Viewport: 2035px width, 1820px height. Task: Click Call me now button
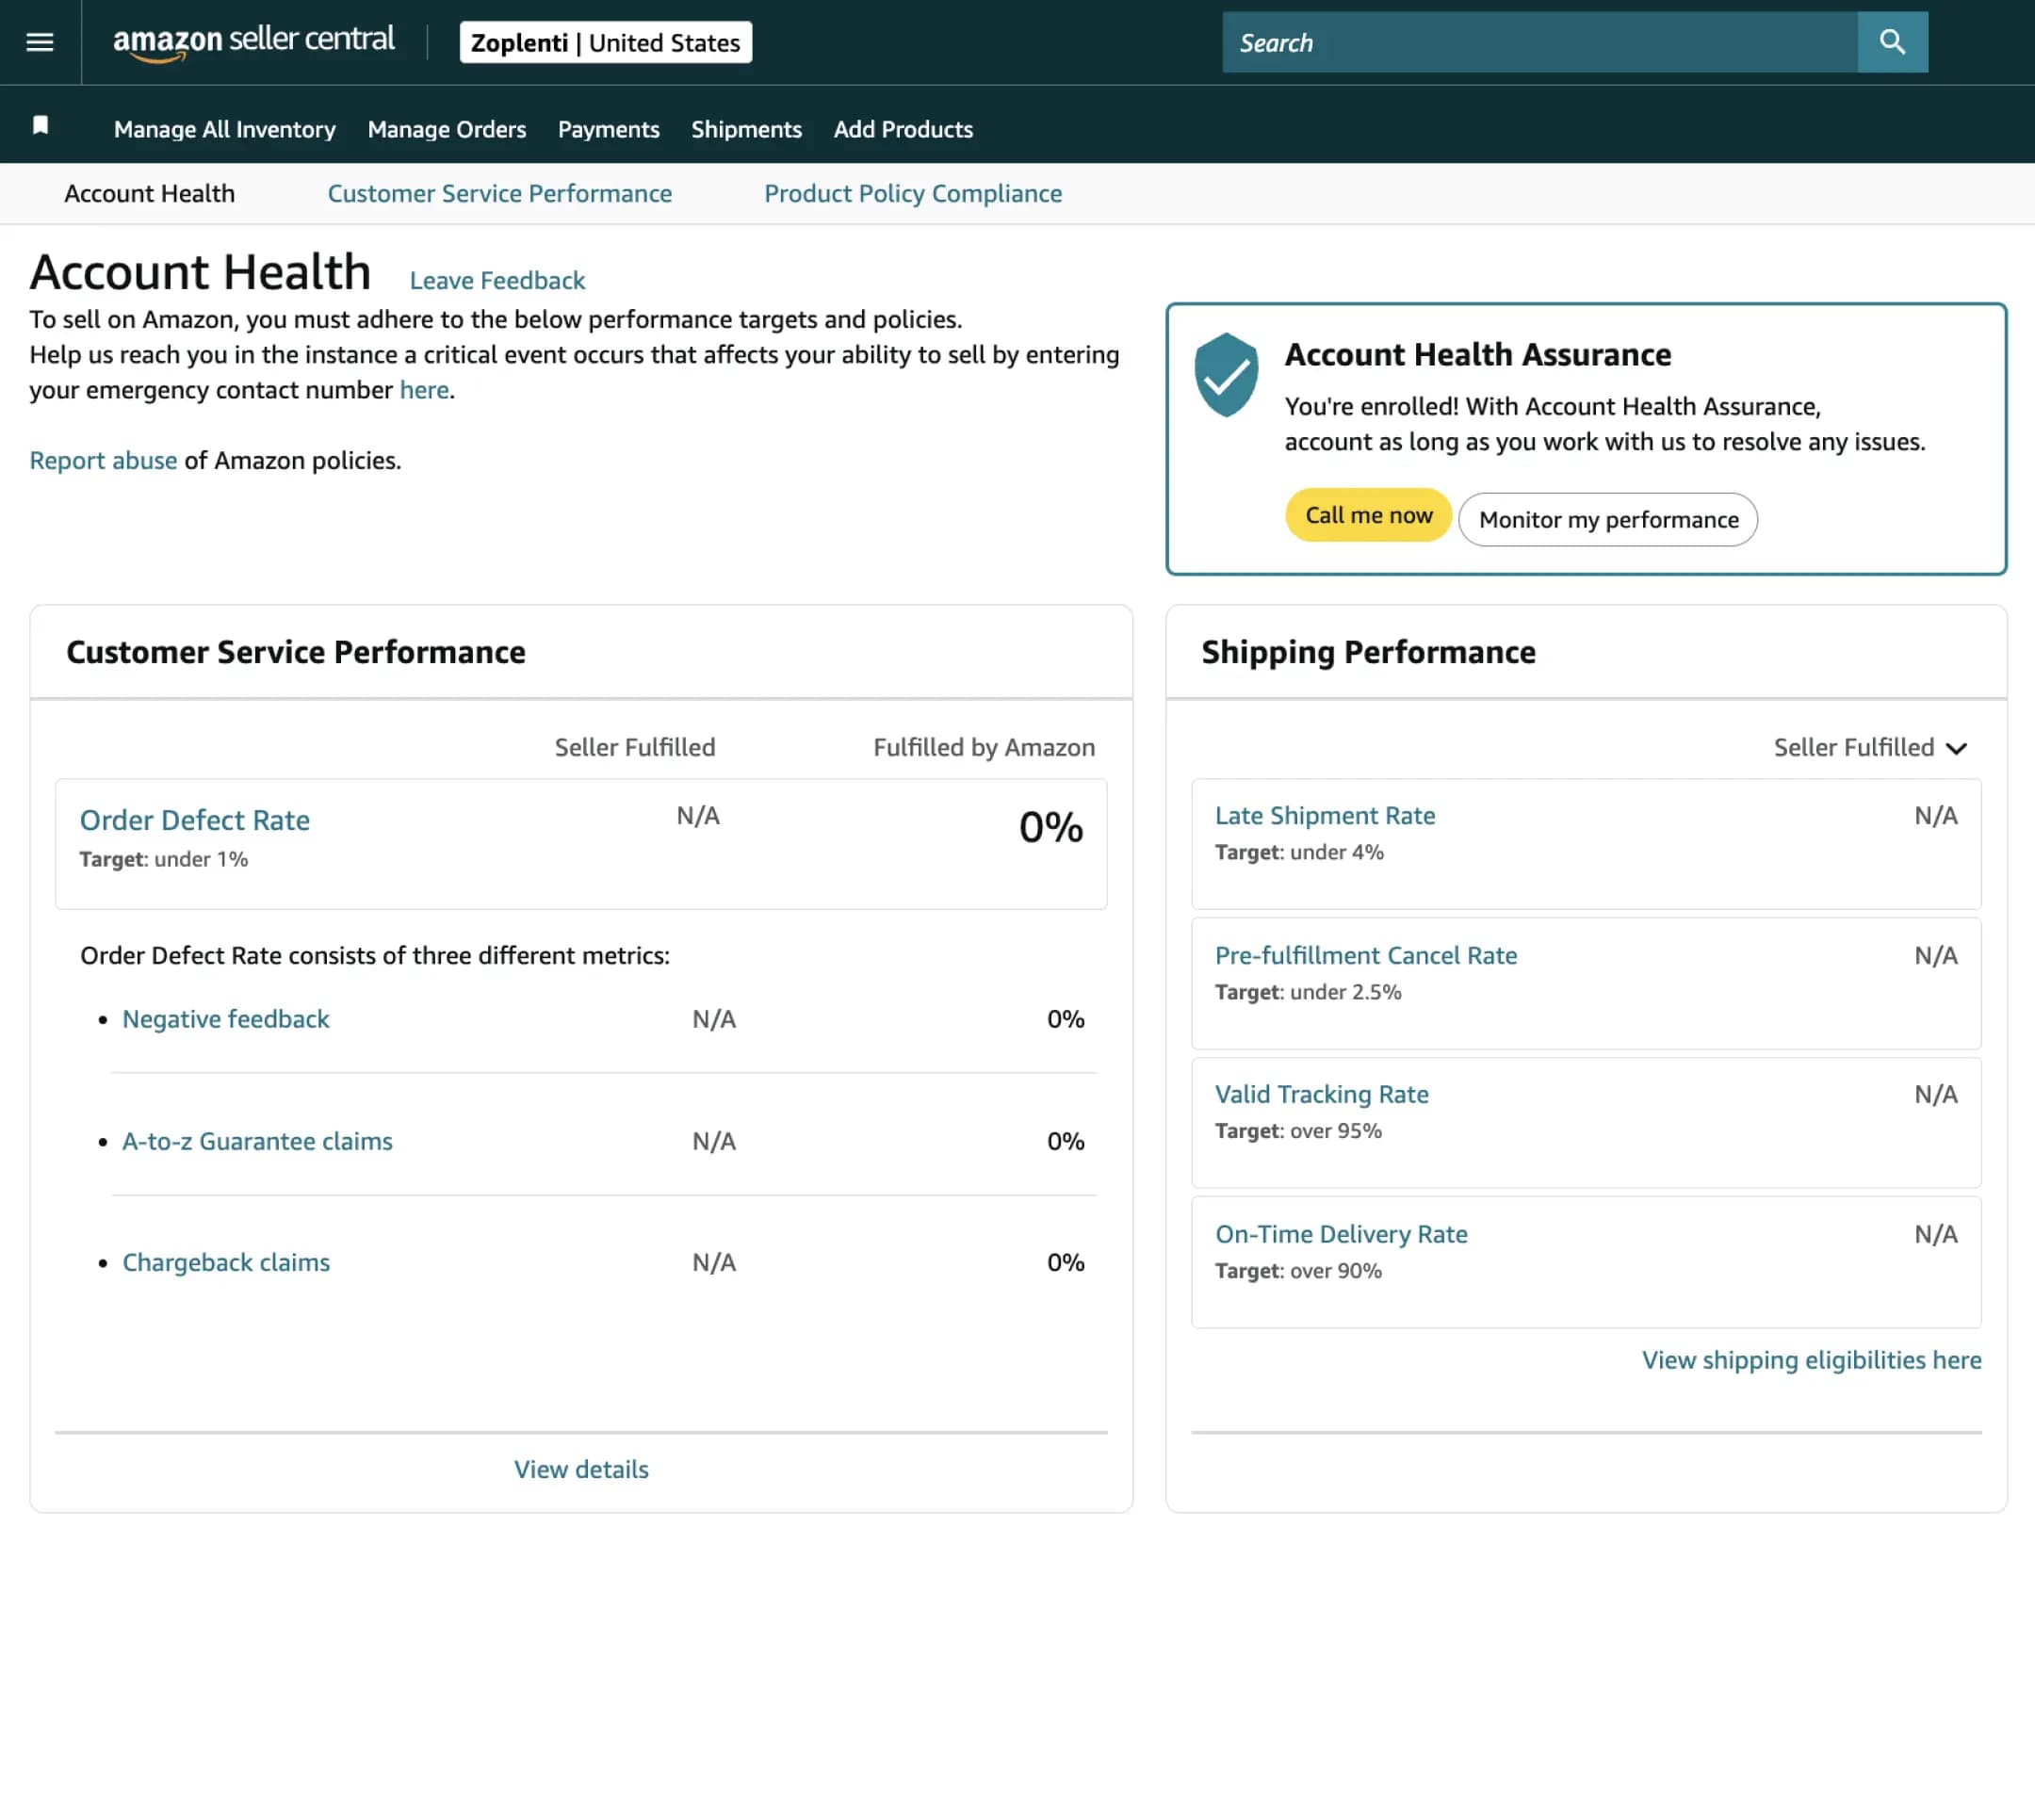1367,514
